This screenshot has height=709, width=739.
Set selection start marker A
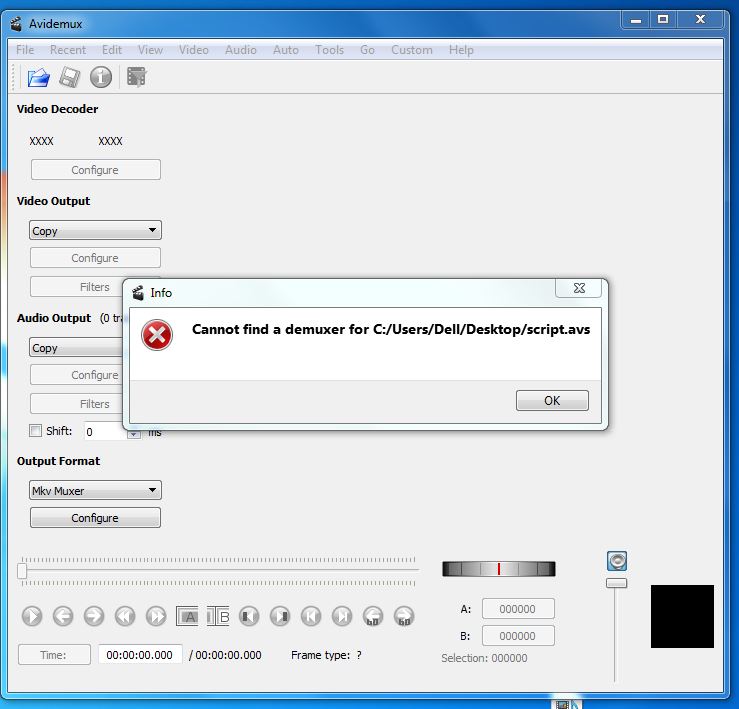coord(187,616)
